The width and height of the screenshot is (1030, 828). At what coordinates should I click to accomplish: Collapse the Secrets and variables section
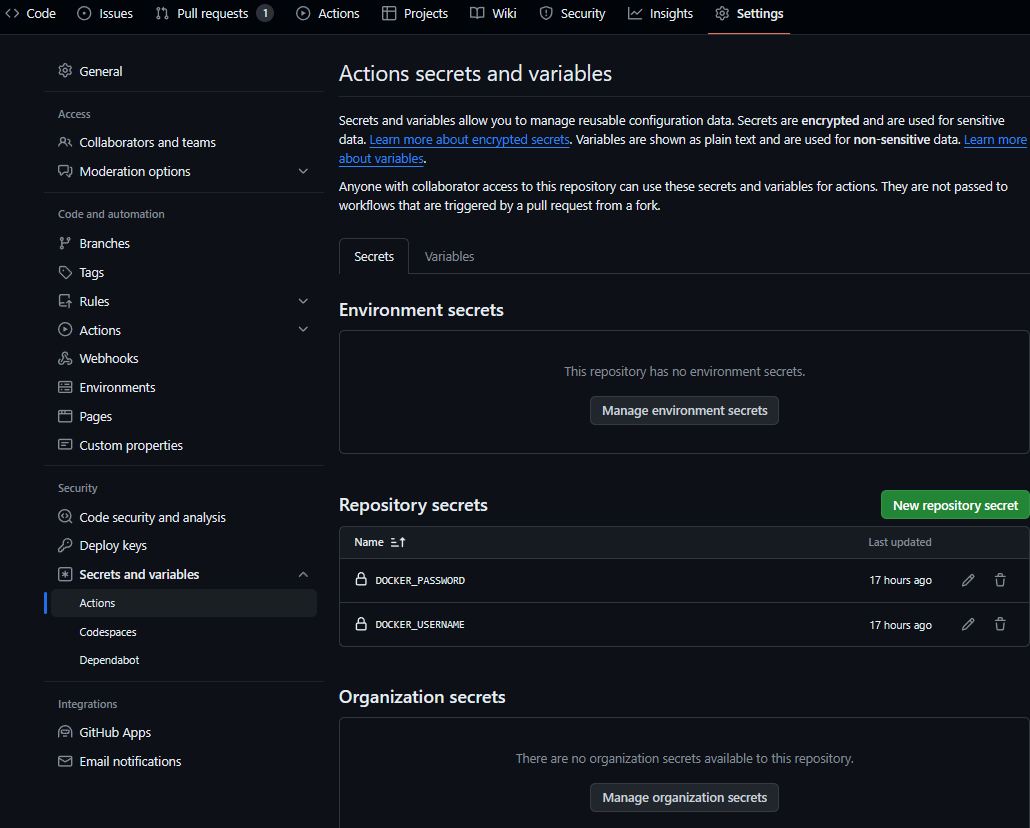303,574
